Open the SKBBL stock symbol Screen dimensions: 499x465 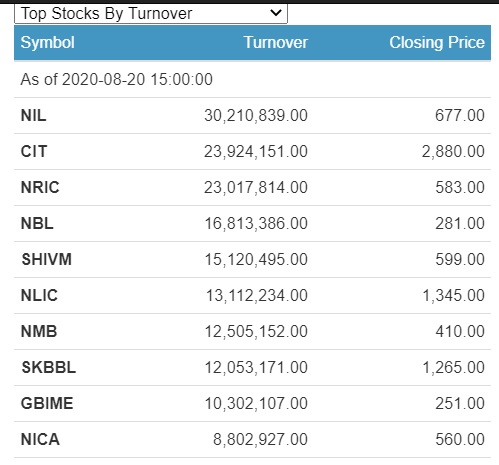[x=49, y=368]
